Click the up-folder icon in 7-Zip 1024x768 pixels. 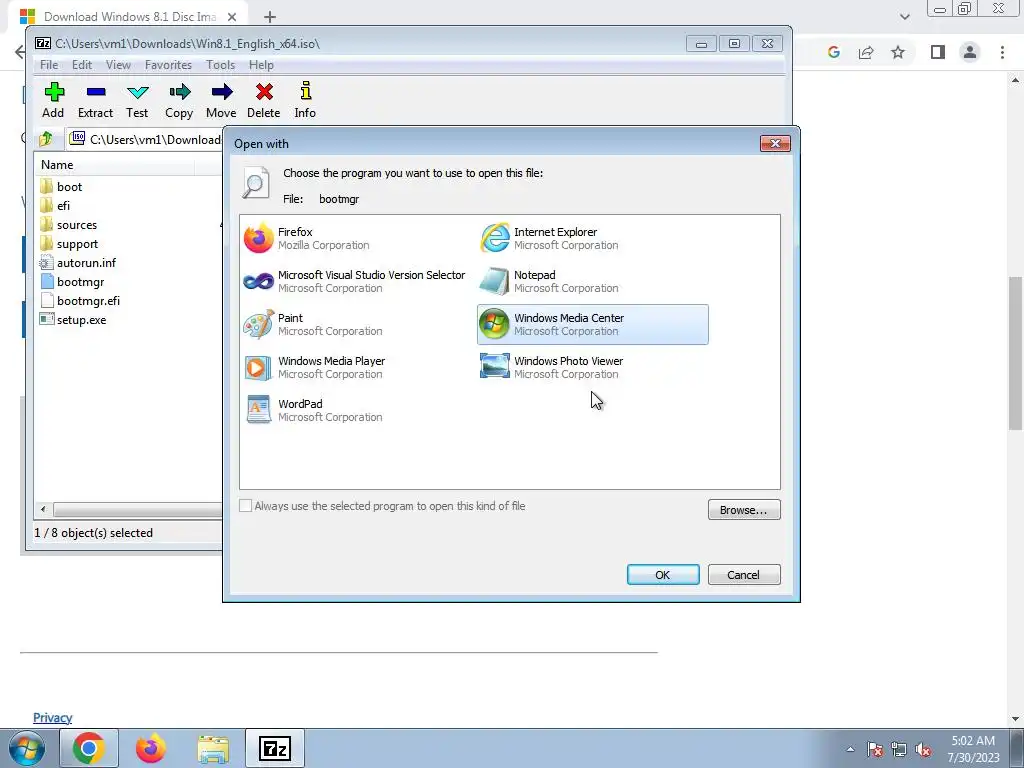(x=46, y=139)
